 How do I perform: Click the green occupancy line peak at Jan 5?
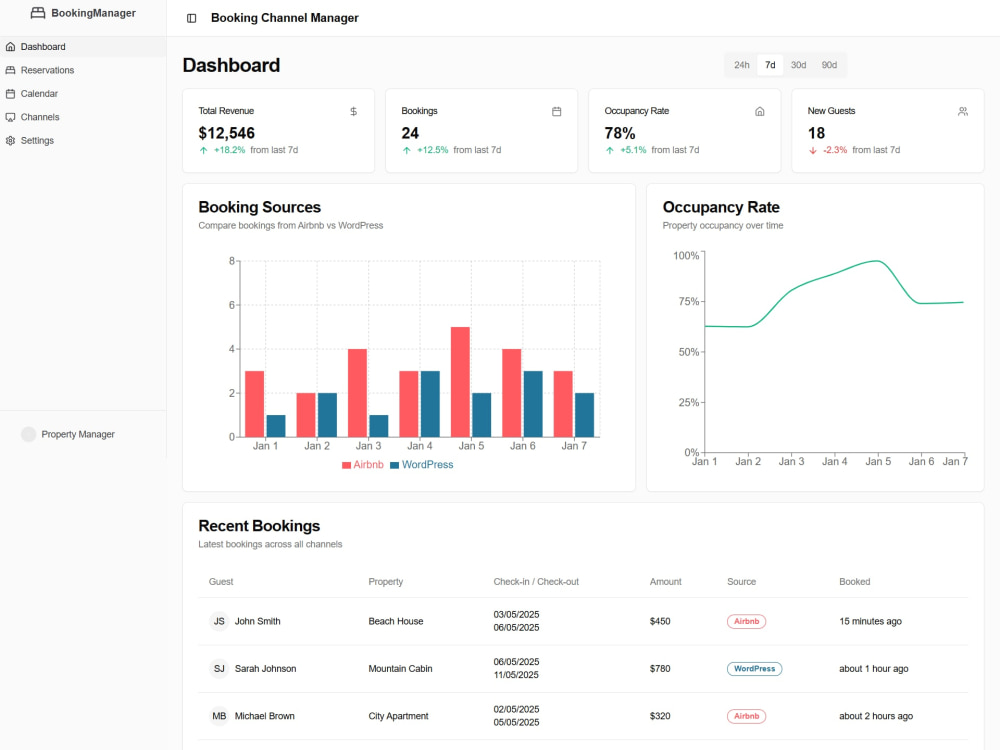tap(878, 261)
